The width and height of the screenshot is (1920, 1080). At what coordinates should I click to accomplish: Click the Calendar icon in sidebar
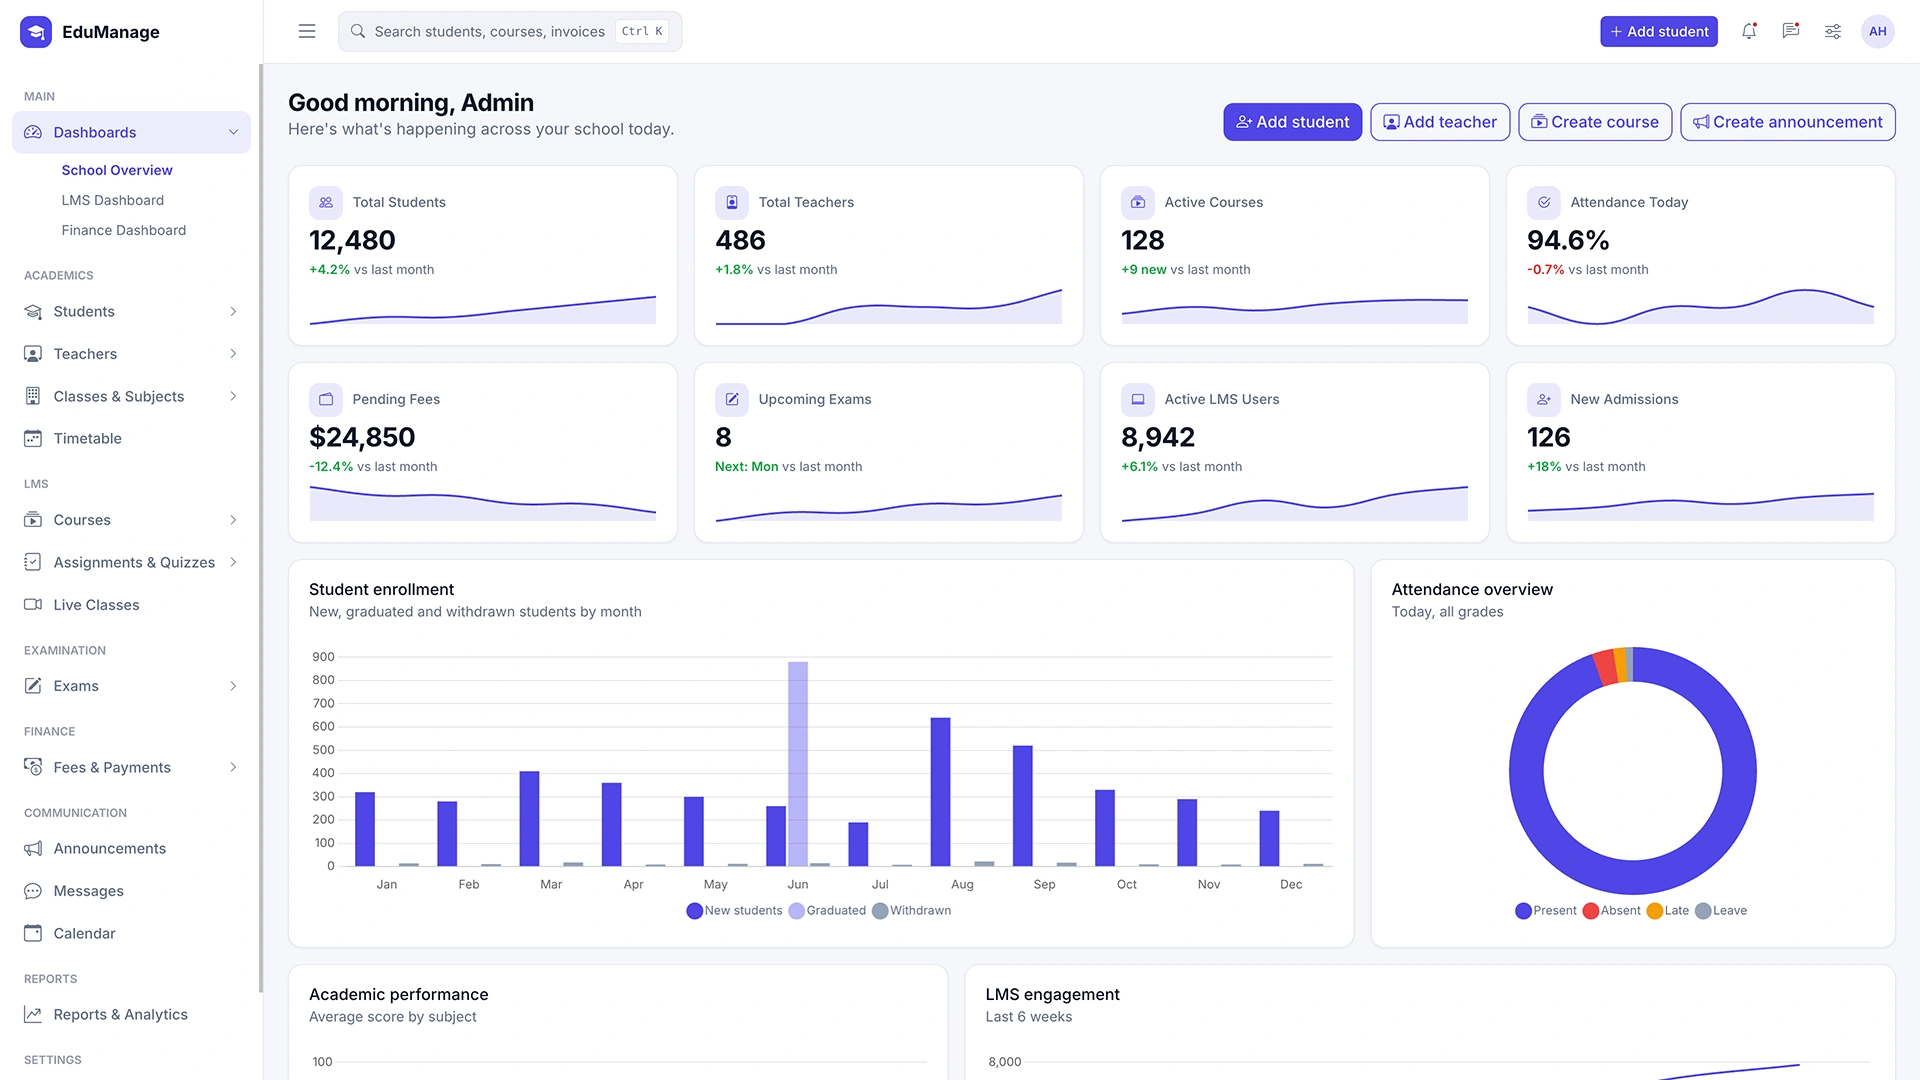click(33, 933)
